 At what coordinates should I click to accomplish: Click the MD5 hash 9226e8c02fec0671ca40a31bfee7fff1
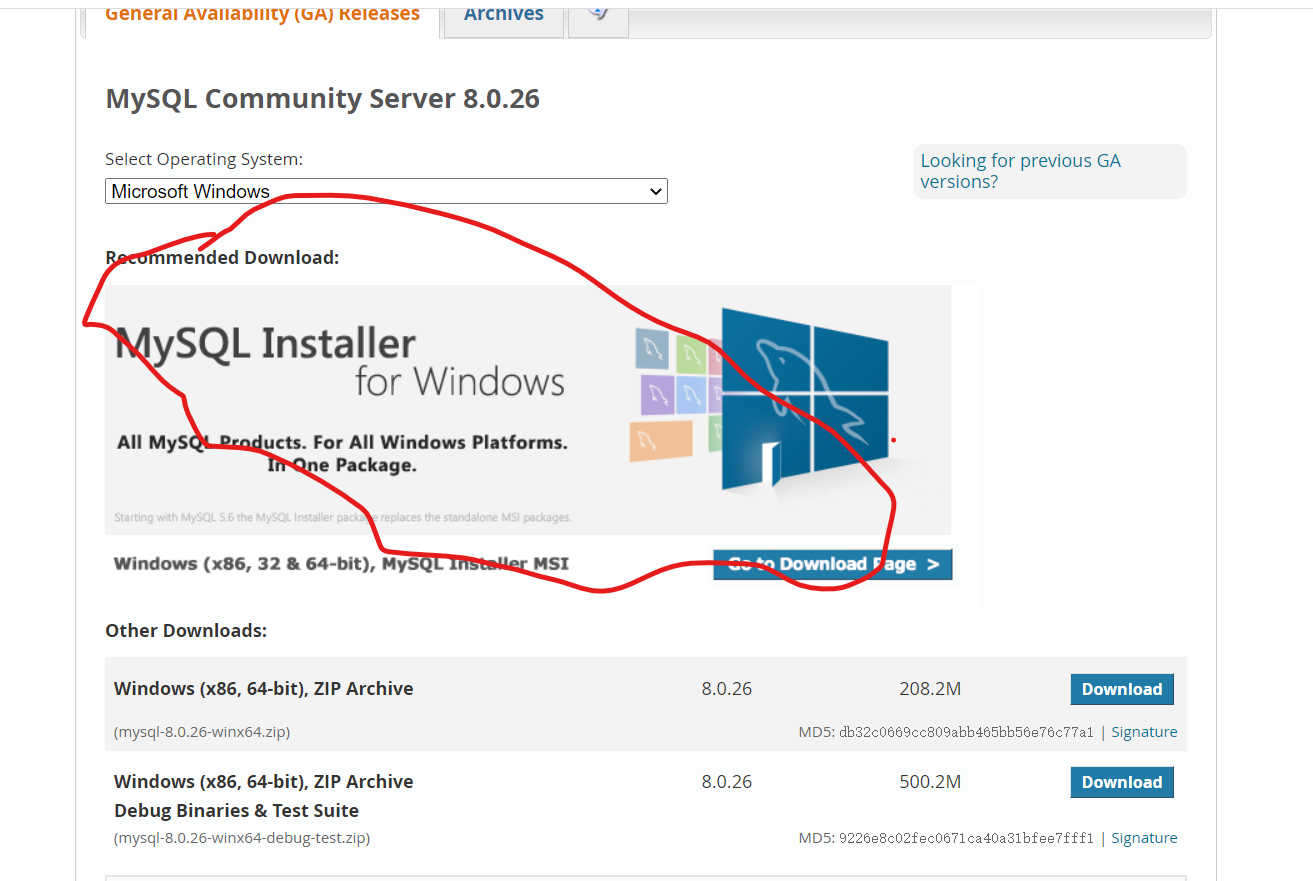point(966,838)
